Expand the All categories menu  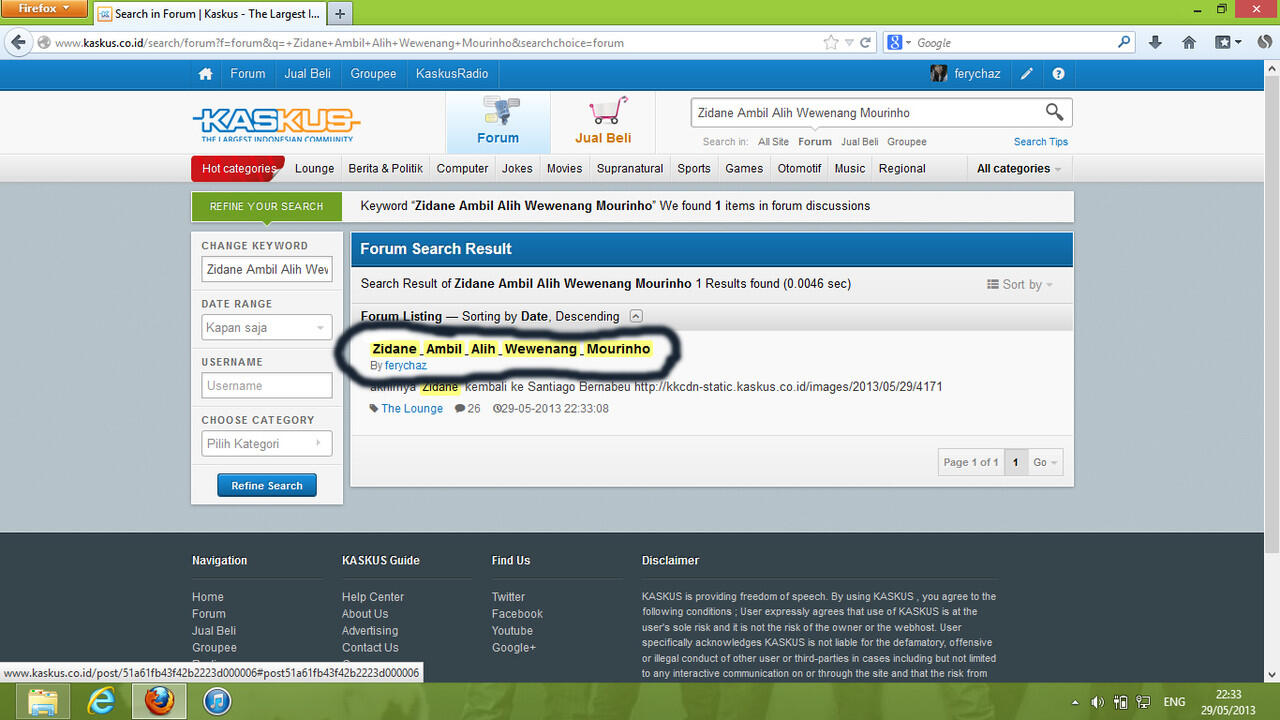point(1019,168)
